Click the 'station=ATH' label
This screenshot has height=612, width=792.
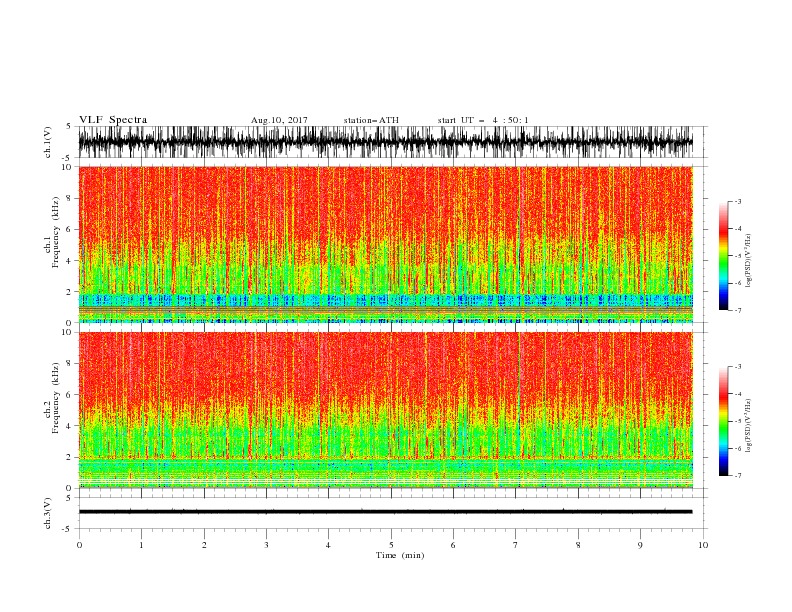(371, 120)
